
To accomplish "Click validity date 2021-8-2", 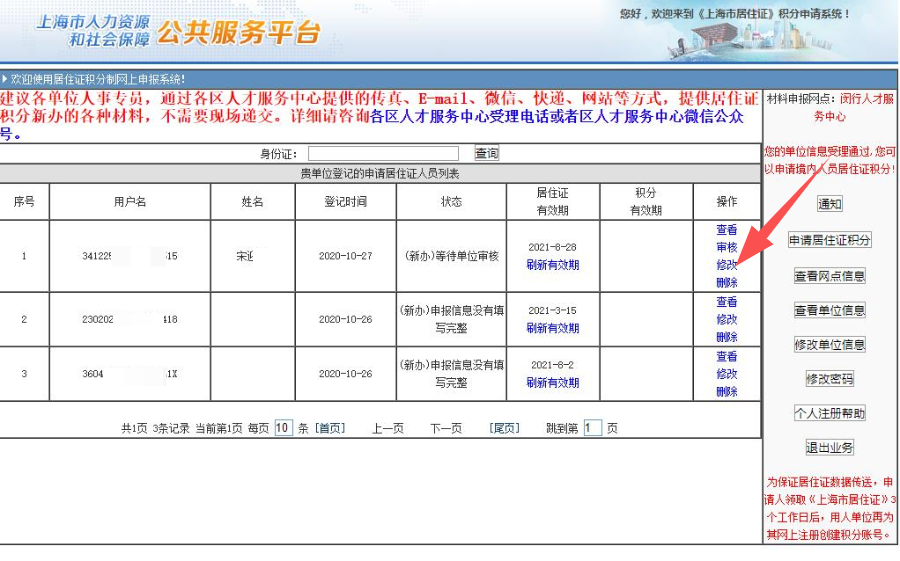I will point(553,365).
